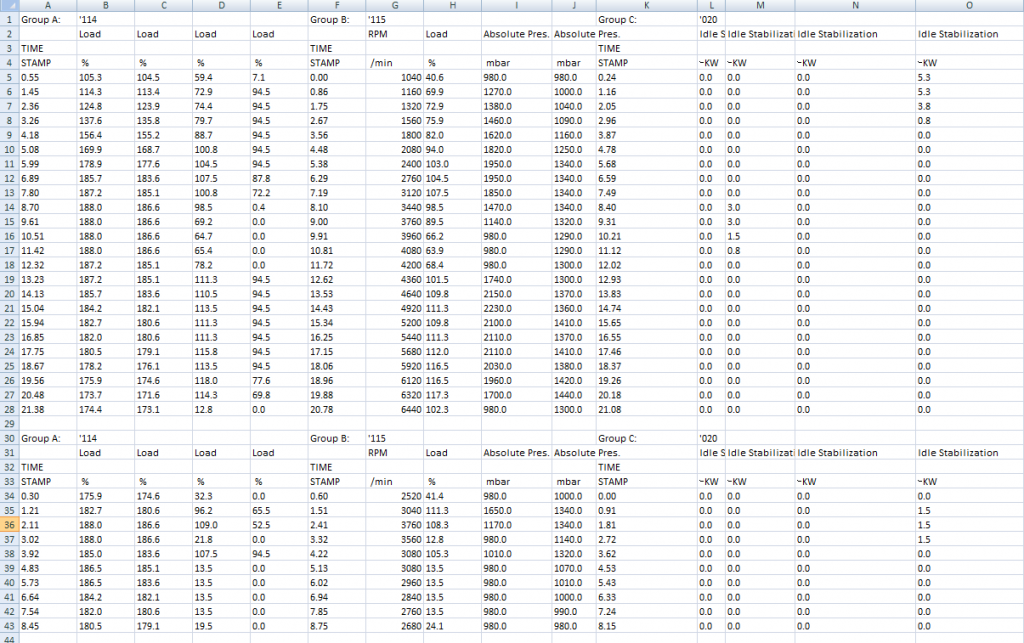
Task: Click row 29 header
Action: (8, 424)
